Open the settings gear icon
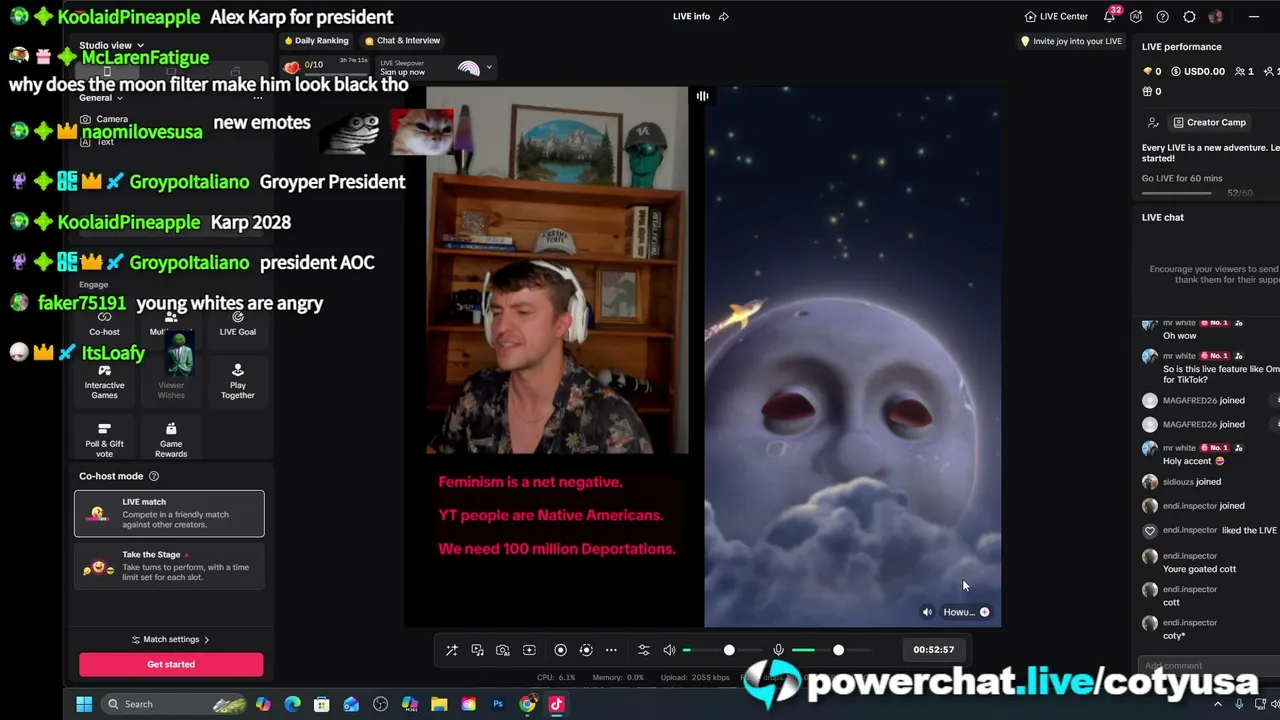1280x720 pixels. pos(1189,16)
